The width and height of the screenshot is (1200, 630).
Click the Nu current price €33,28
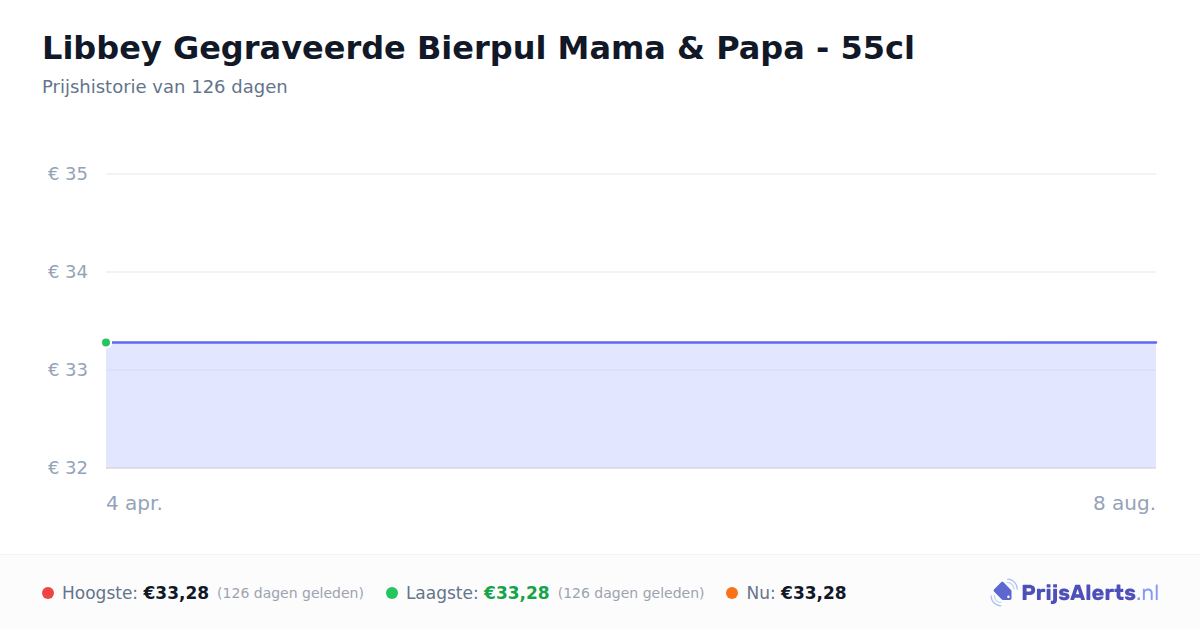[813, 593]
